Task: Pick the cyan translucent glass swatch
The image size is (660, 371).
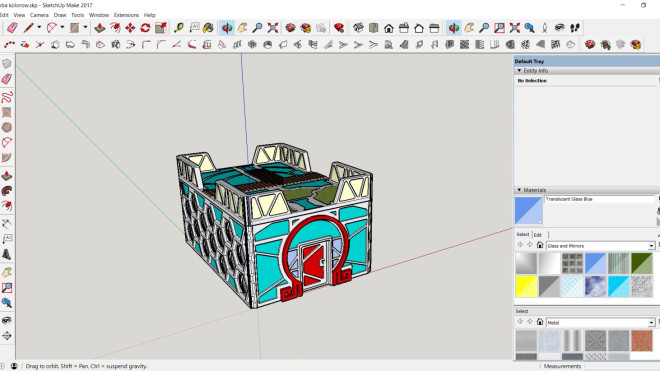Action: coord(618,286)
